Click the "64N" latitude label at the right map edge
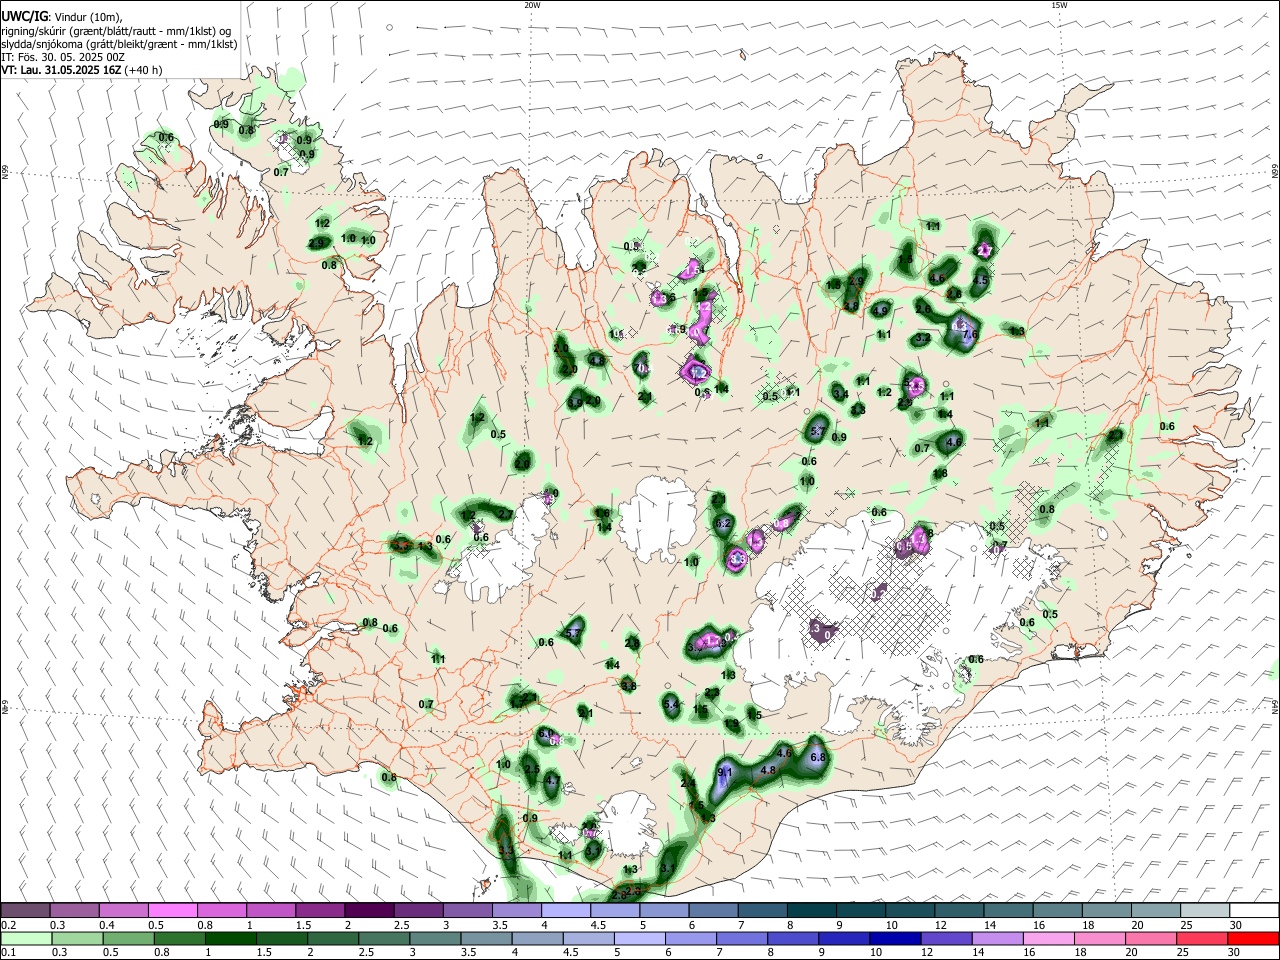This screenshot has width=1280, height=960. pyautogui.click(x=1274, y=705)
